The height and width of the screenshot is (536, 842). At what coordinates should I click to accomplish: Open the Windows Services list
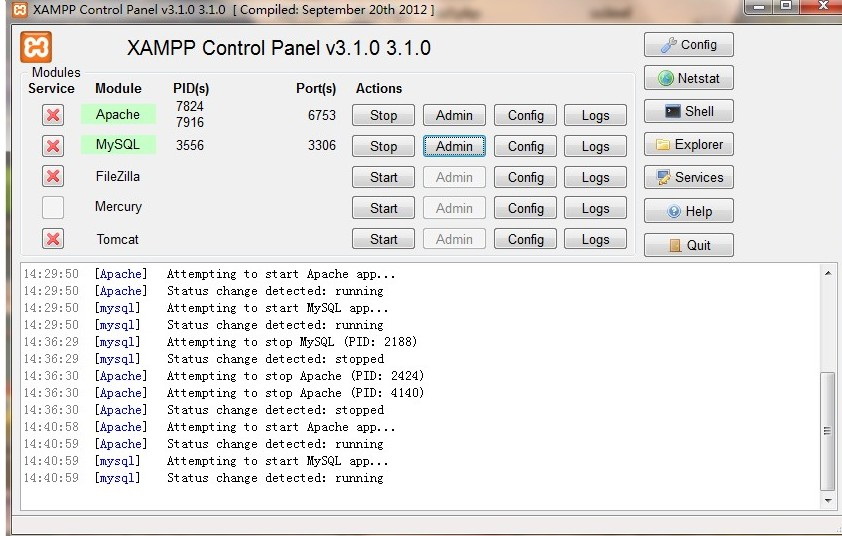(x=688, y=177)
